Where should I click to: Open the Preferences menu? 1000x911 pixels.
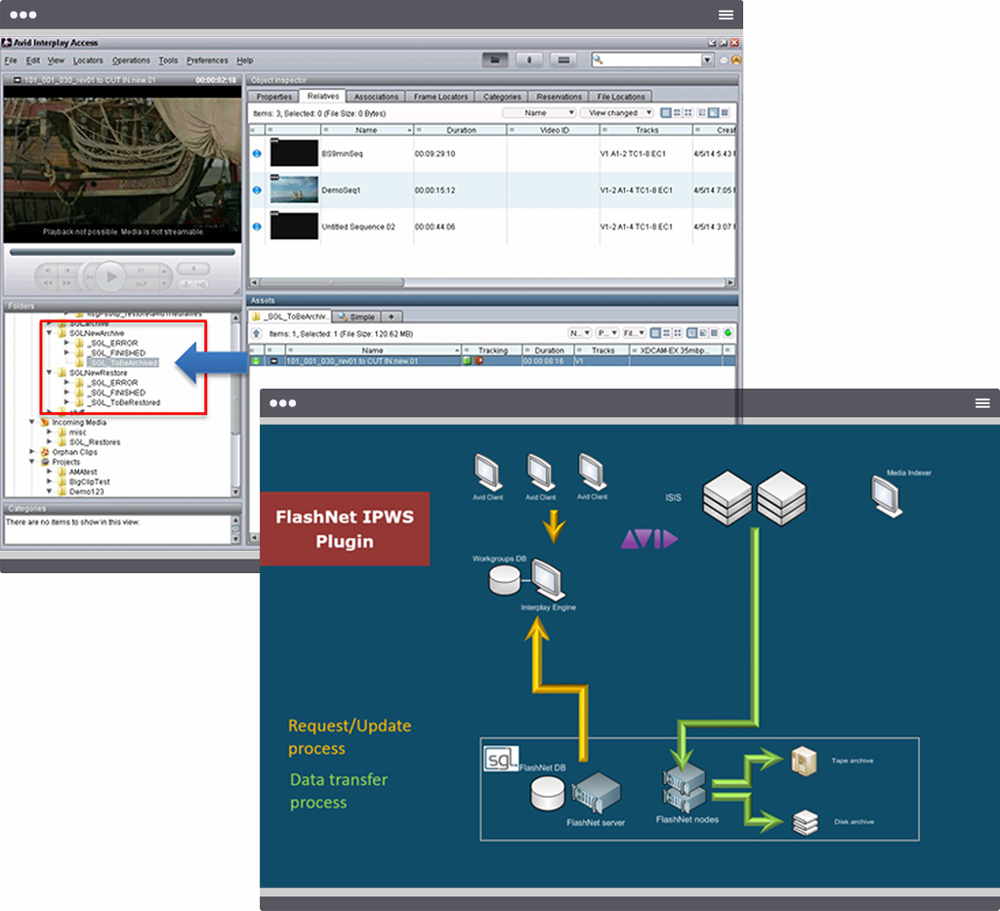pos(207,61)
